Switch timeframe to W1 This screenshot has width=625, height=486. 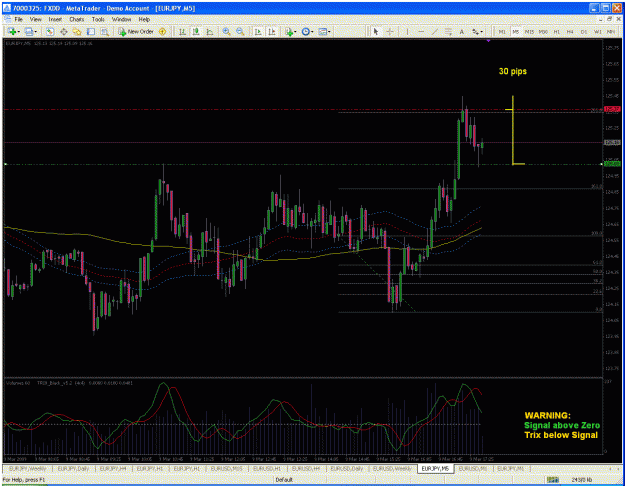click(597, 31)
